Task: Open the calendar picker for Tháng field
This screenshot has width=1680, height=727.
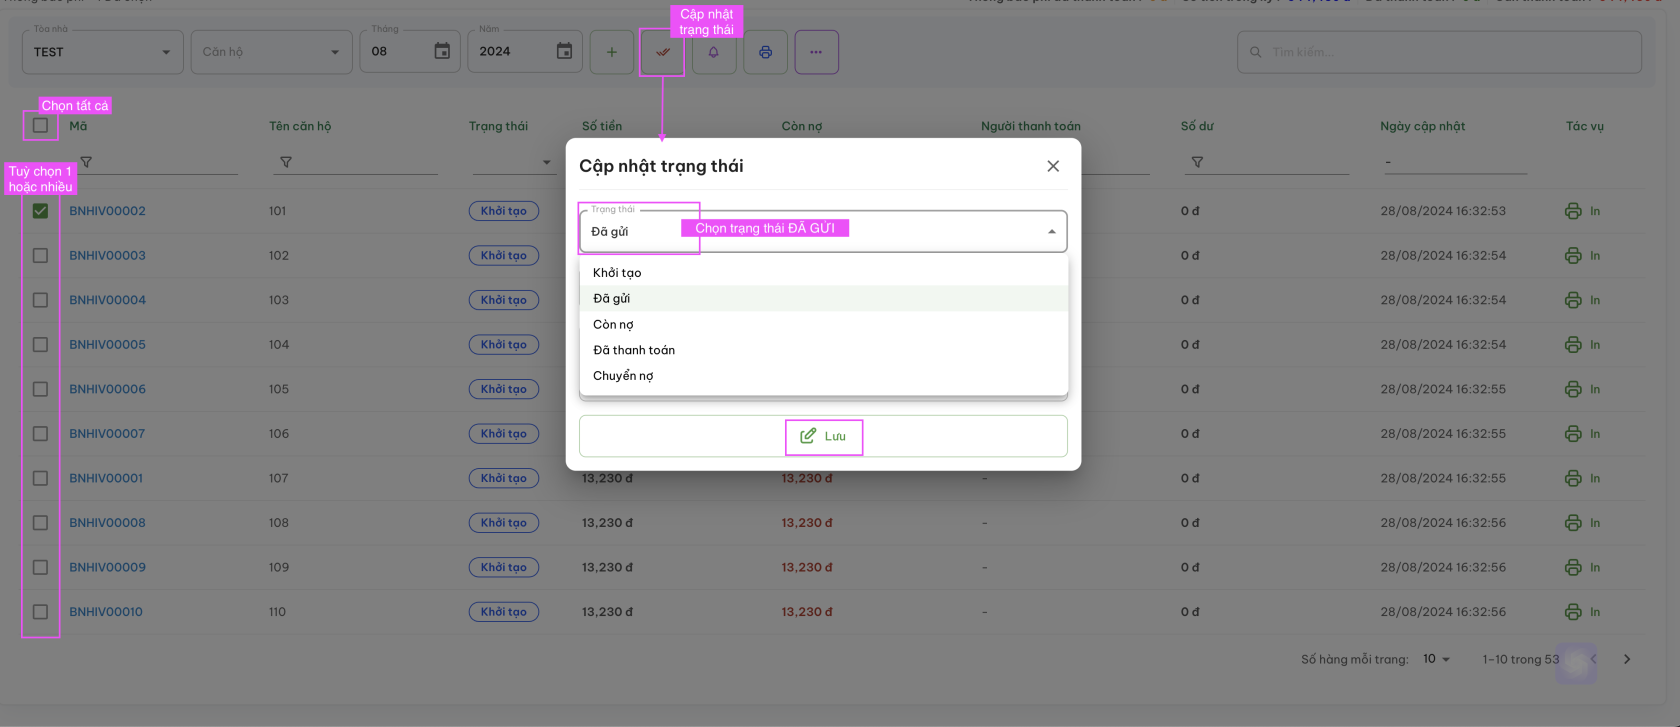Action: (442, 51)
